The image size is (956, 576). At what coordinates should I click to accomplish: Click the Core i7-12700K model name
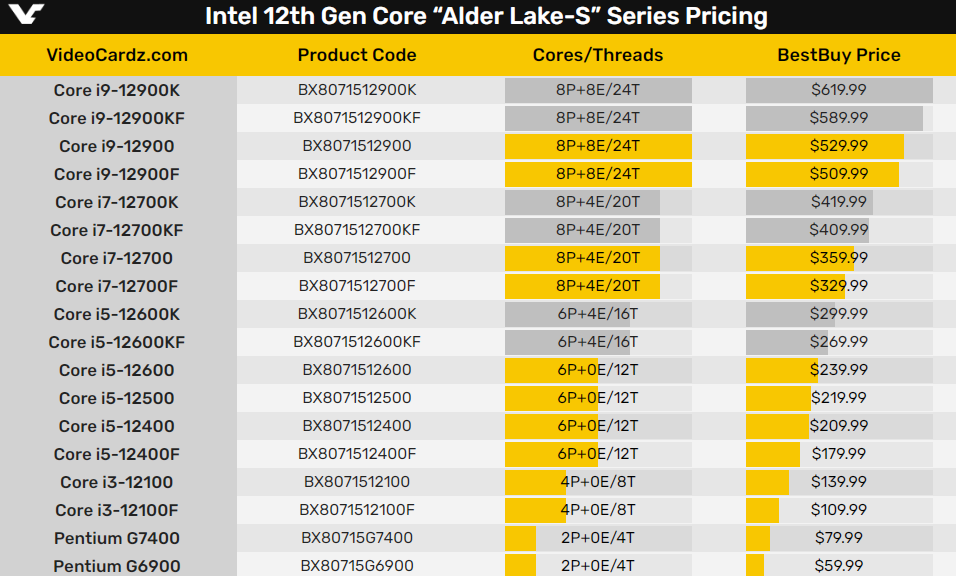(117, 202)
